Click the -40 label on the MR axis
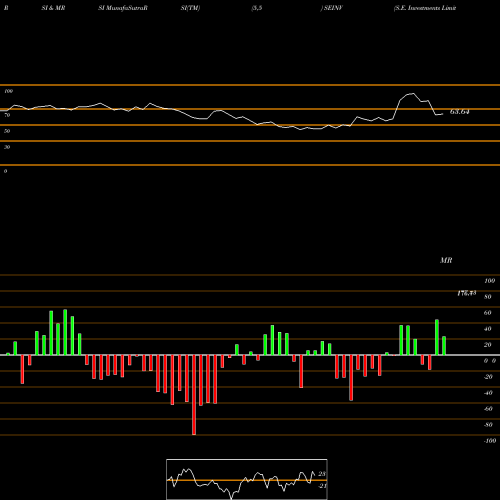The height and width of the screenshot is (500, 500). (488, 393)
